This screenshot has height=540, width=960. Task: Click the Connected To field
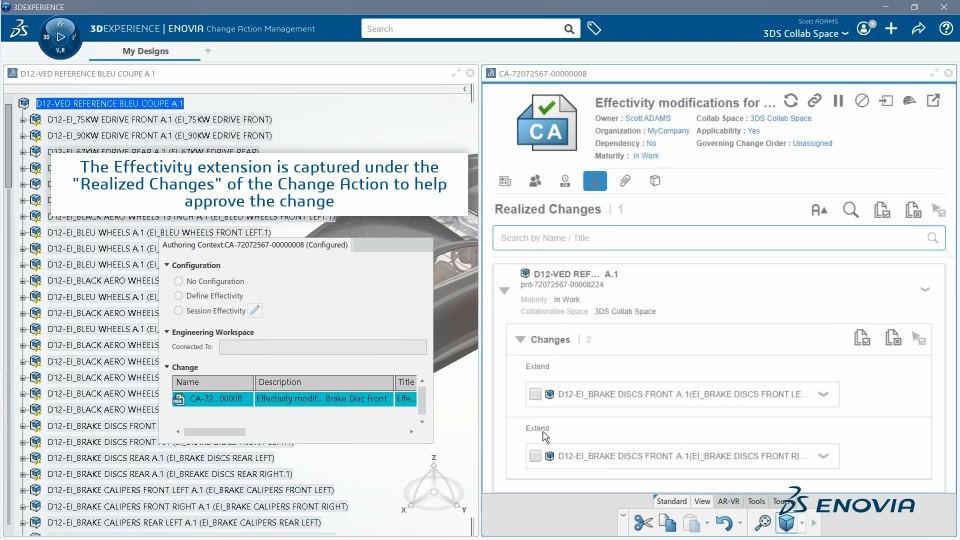[x=323, y=347]
